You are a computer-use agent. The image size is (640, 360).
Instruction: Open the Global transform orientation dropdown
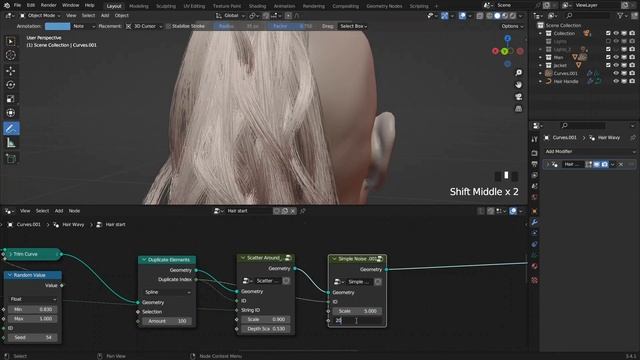[231, 16]
